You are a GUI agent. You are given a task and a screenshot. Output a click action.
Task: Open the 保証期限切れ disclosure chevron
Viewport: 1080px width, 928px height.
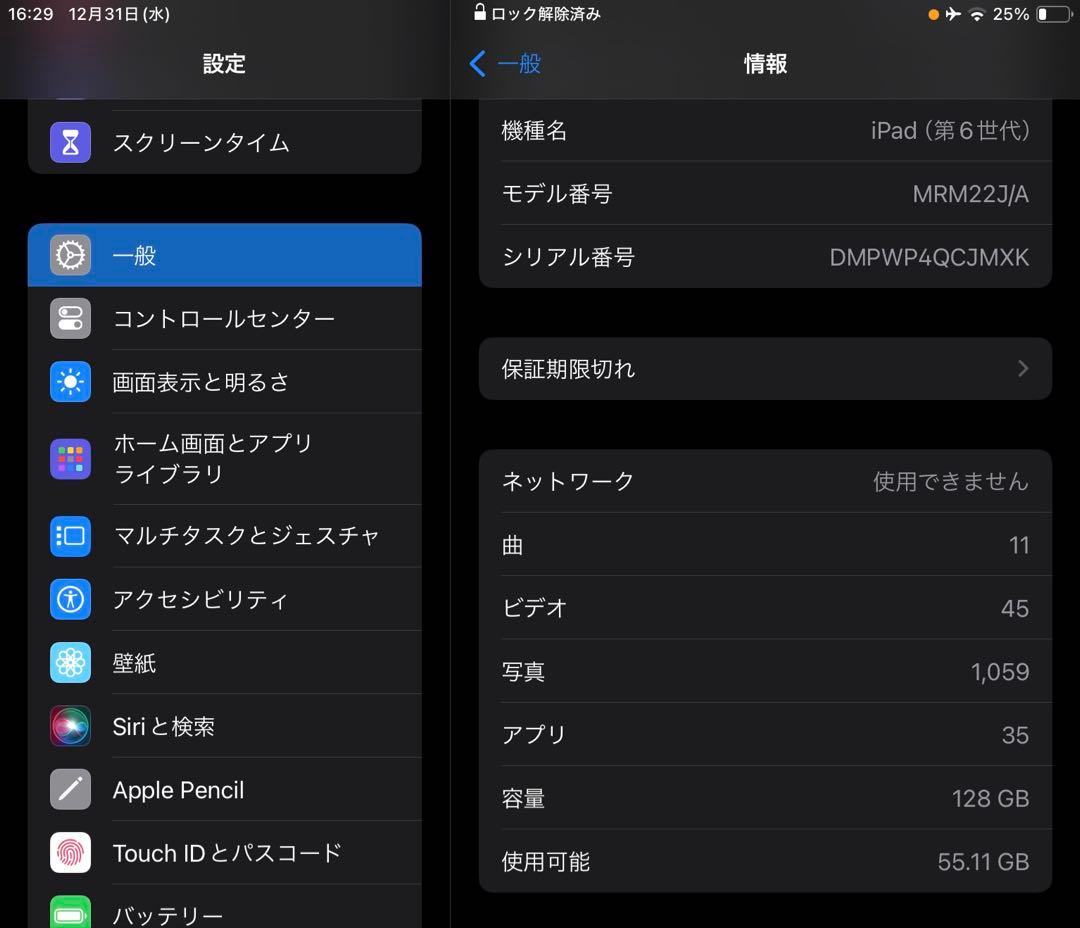tap(1023, 368)
